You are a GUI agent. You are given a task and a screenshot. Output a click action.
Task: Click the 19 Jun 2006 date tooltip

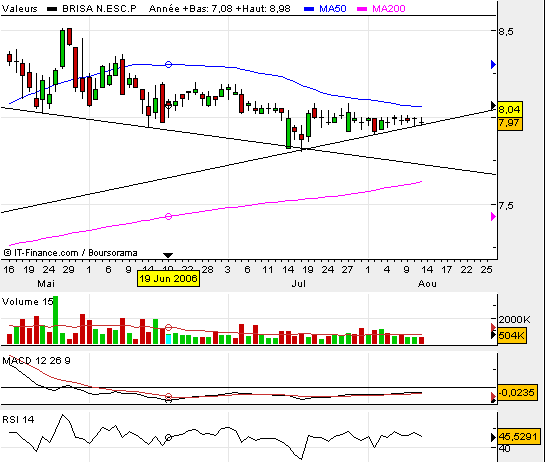pyautogui.click(x=168, y=278)
